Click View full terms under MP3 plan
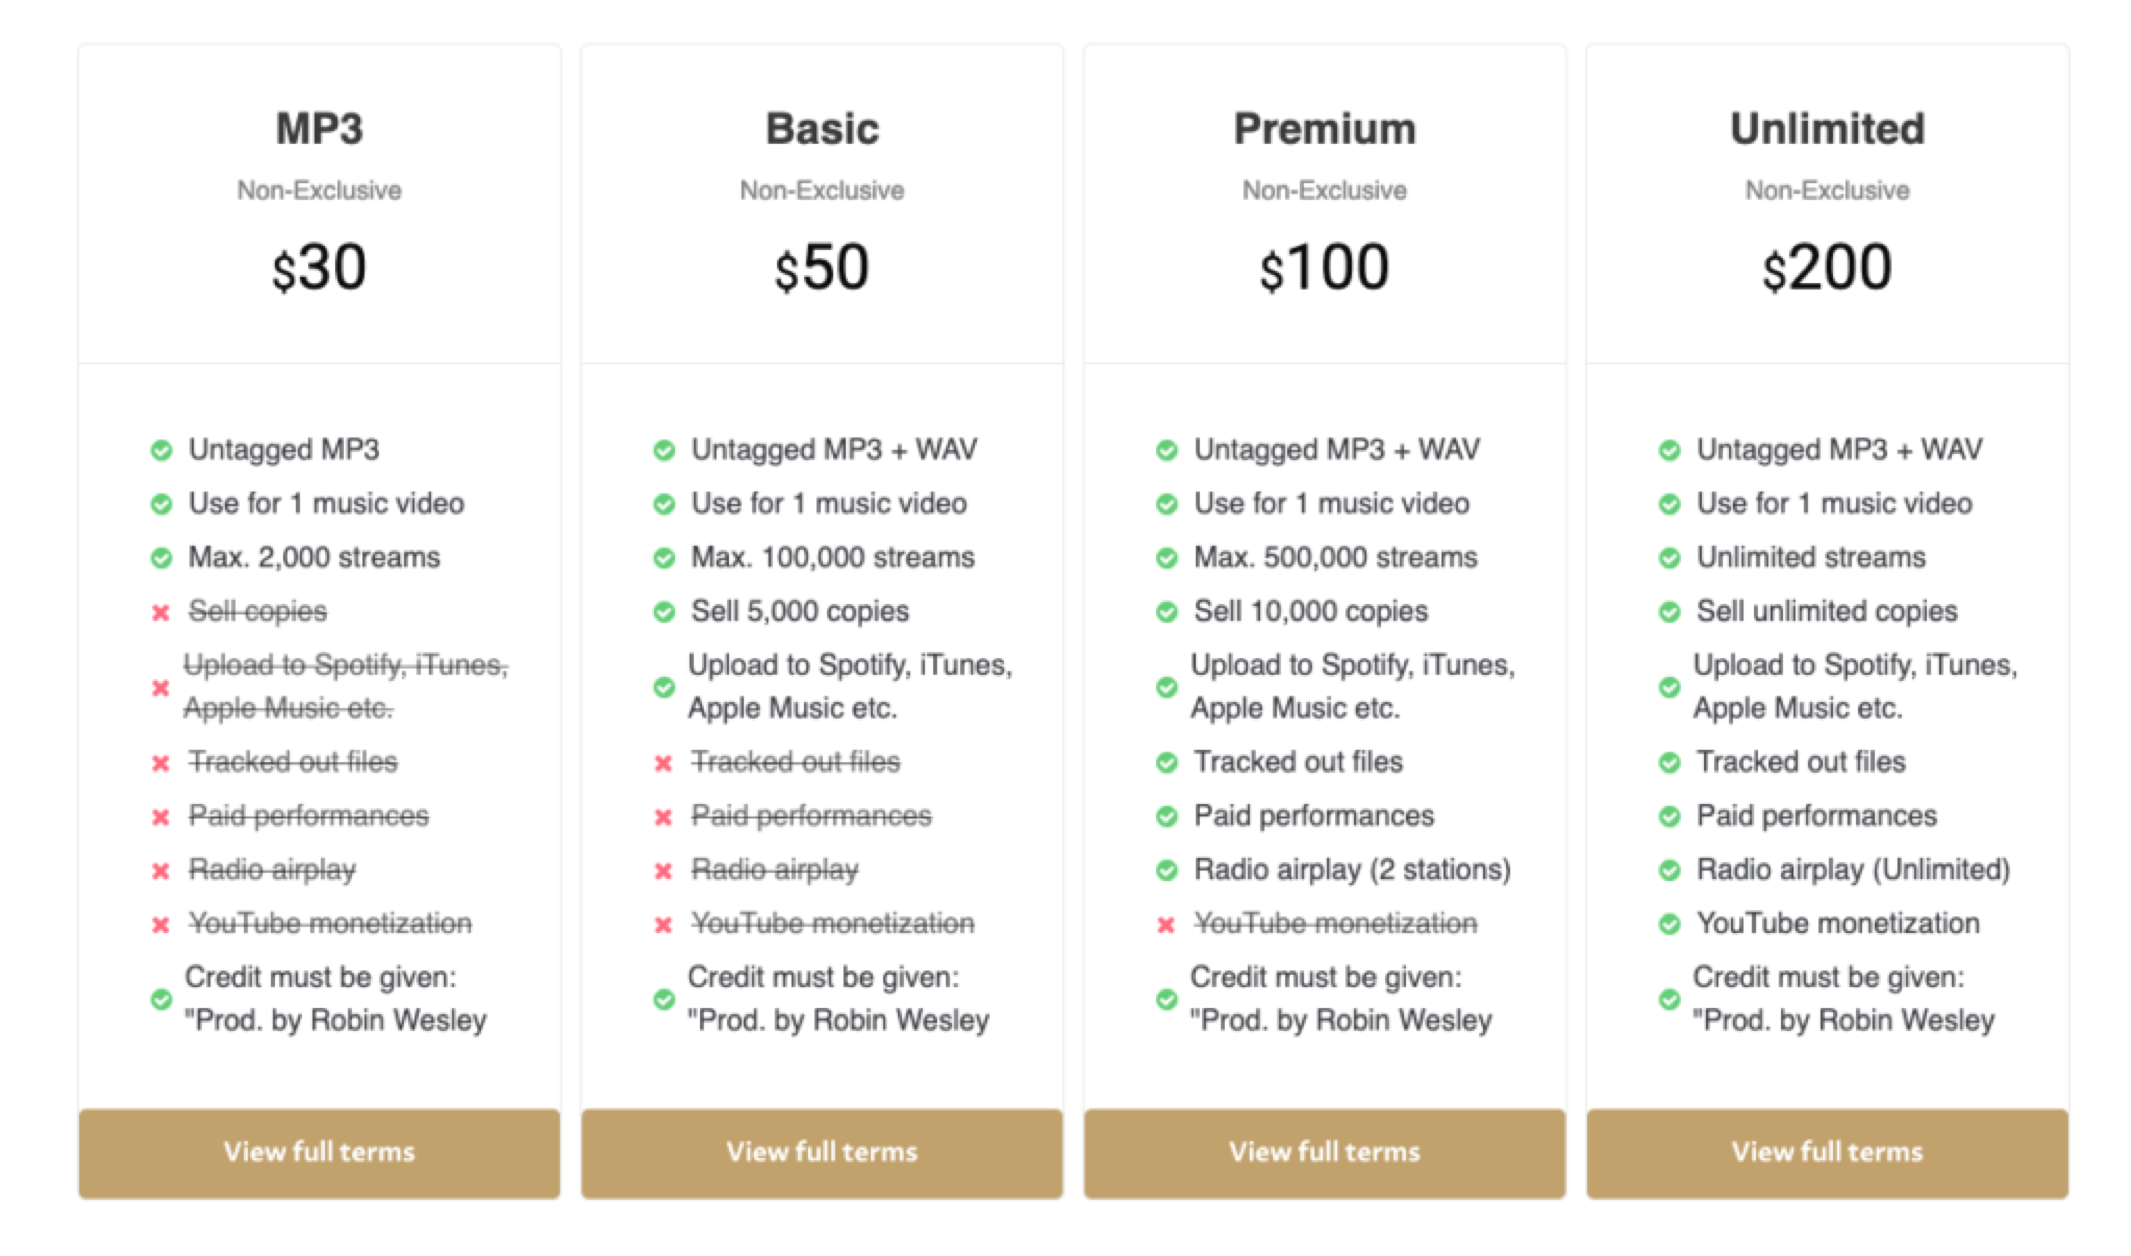The width and height of the screenshot is (2131, 1256). (319, 1152)
